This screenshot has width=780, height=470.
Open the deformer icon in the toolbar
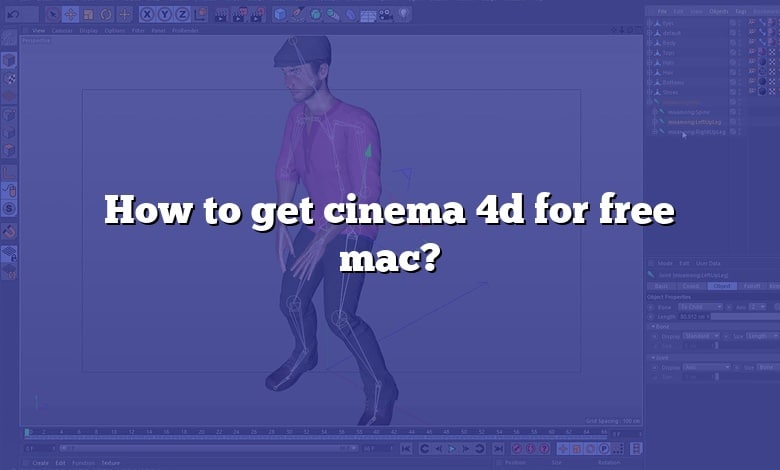click(351, 15)
